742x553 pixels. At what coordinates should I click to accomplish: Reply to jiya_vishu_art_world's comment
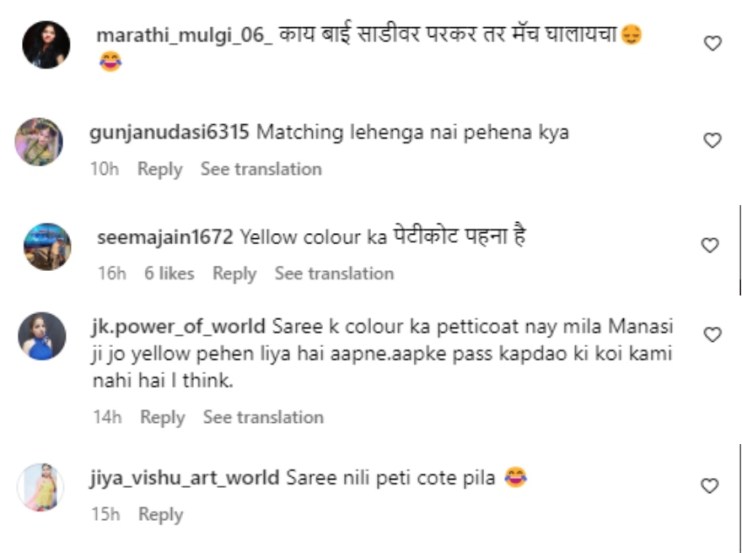(x=160, y=514)
